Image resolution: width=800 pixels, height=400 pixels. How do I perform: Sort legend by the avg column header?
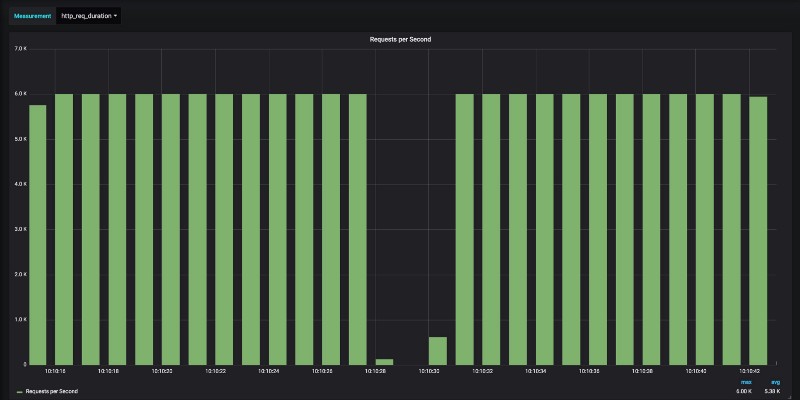coord(776,382)
